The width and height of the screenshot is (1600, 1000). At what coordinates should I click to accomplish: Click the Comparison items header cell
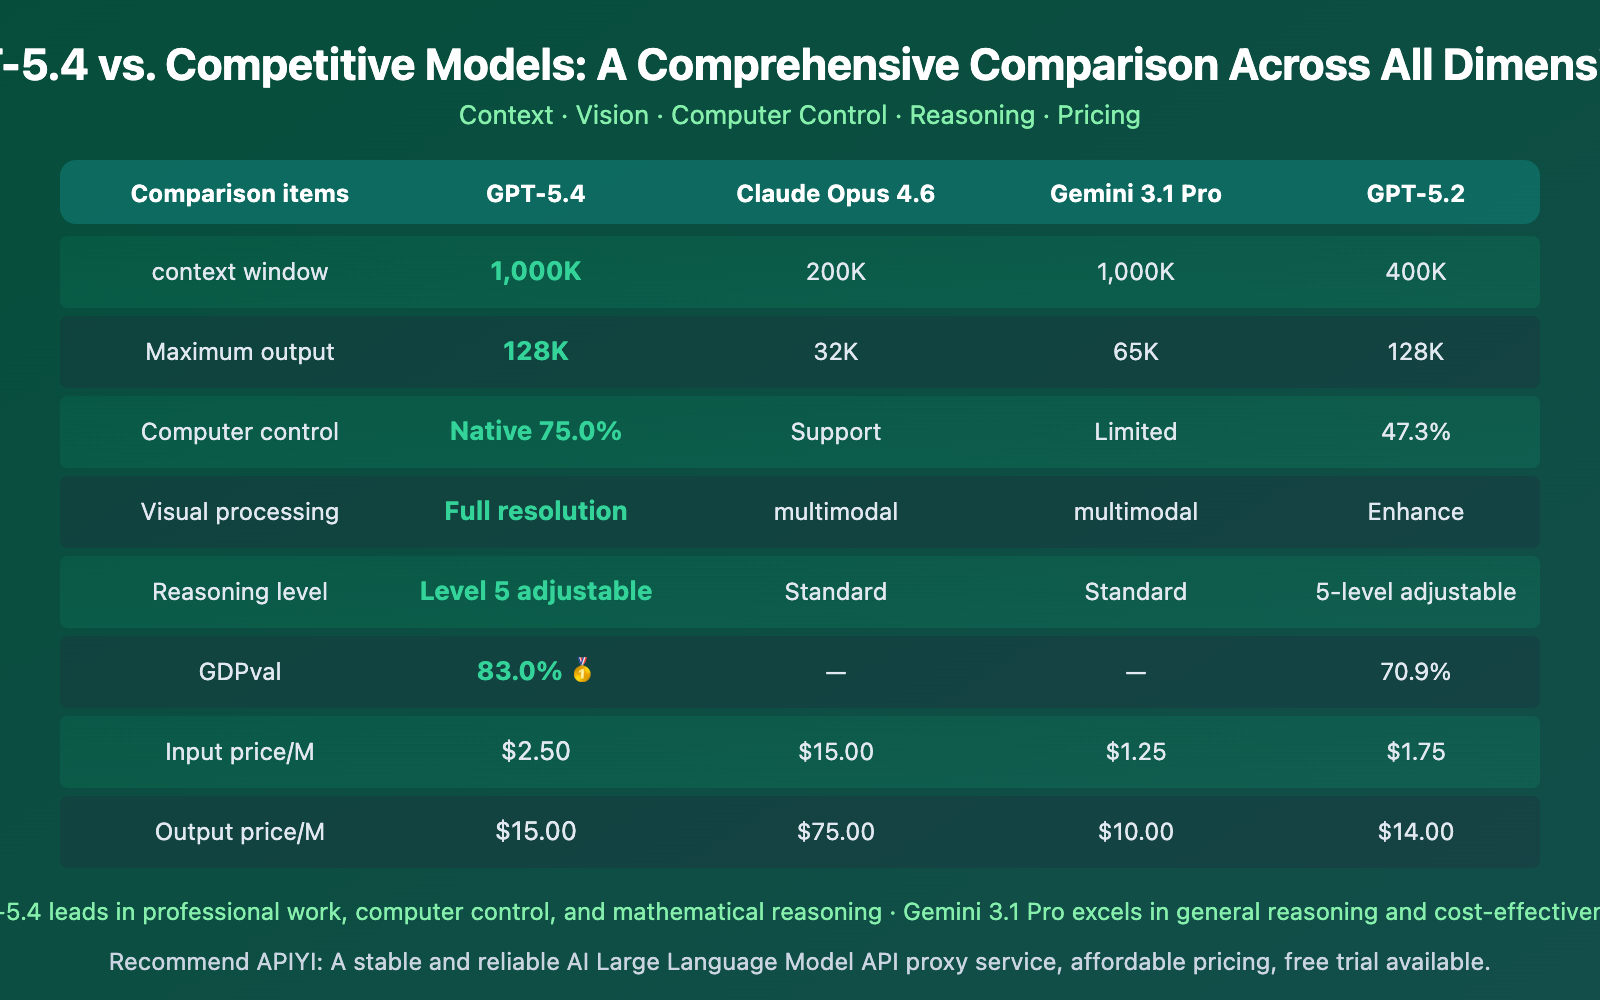240,194
